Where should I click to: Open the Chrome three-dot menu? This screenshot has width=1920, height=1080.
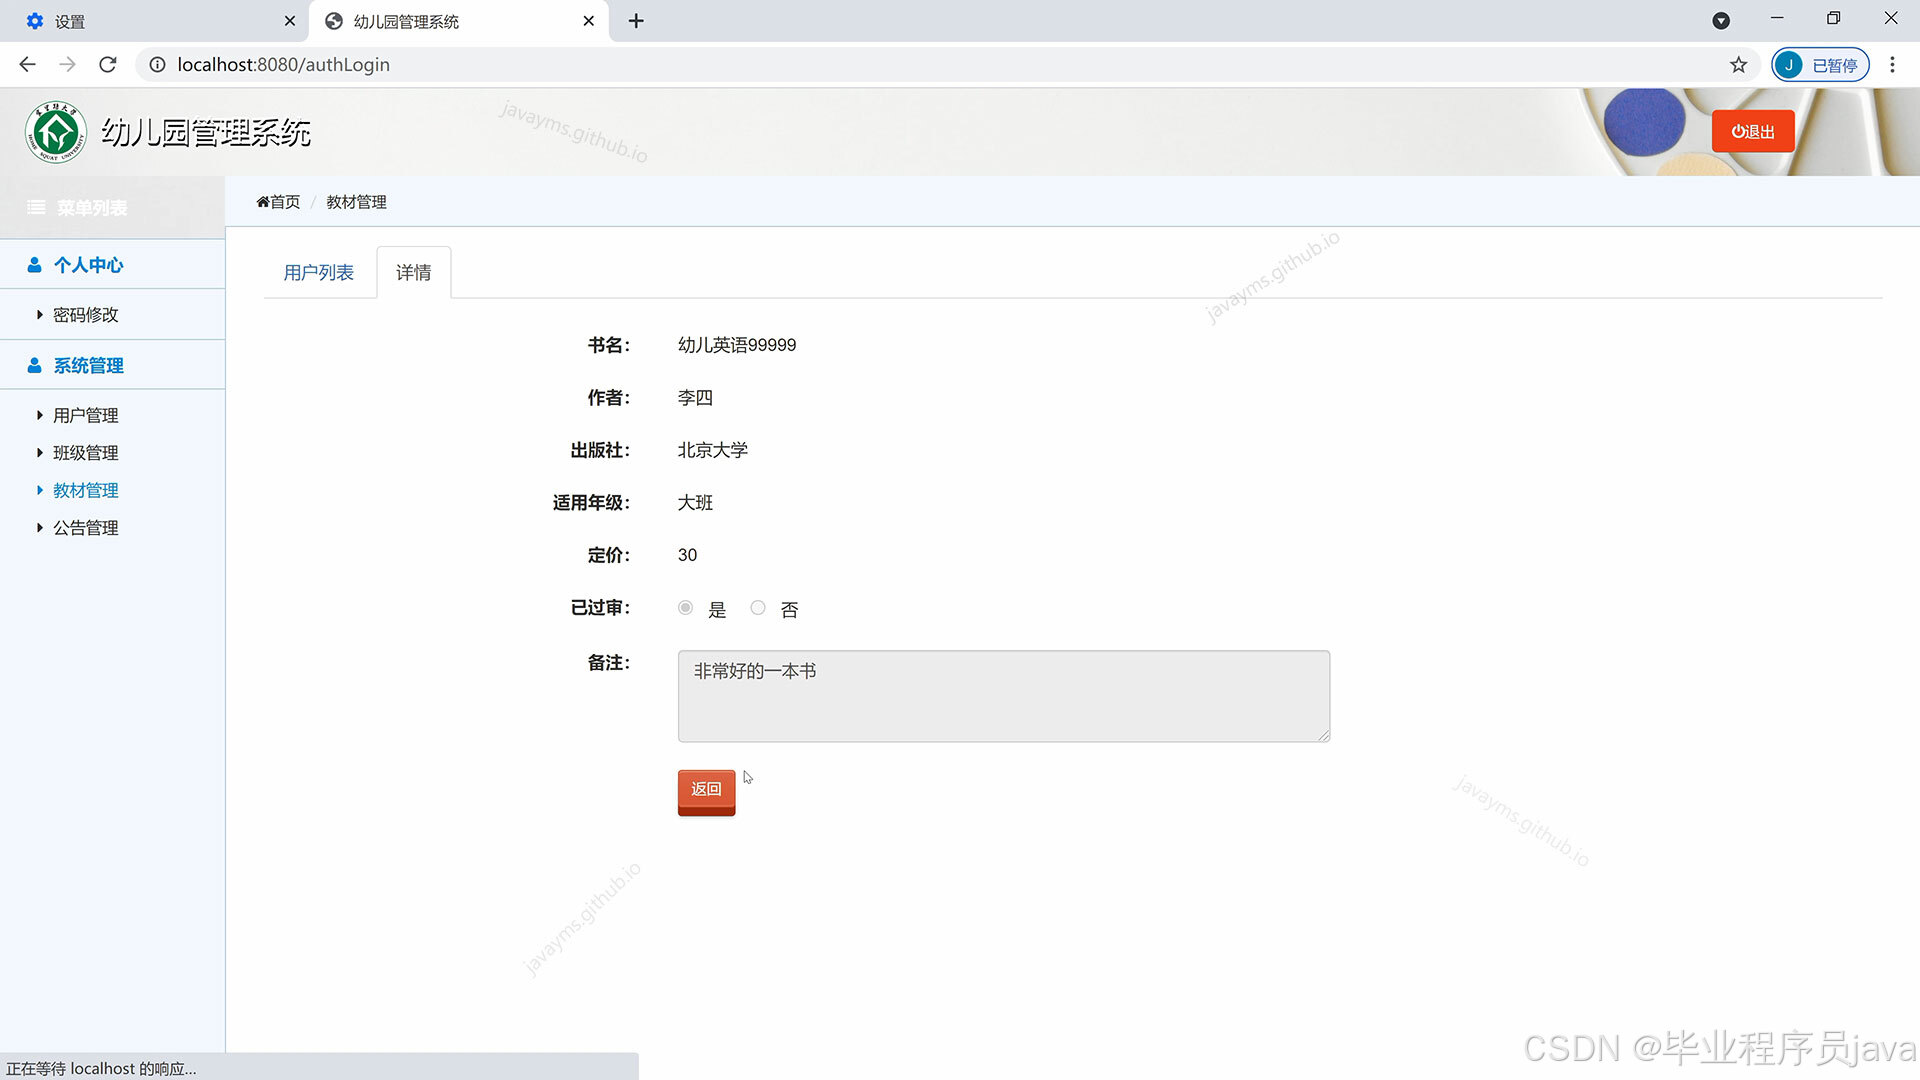click(1892, 64)
